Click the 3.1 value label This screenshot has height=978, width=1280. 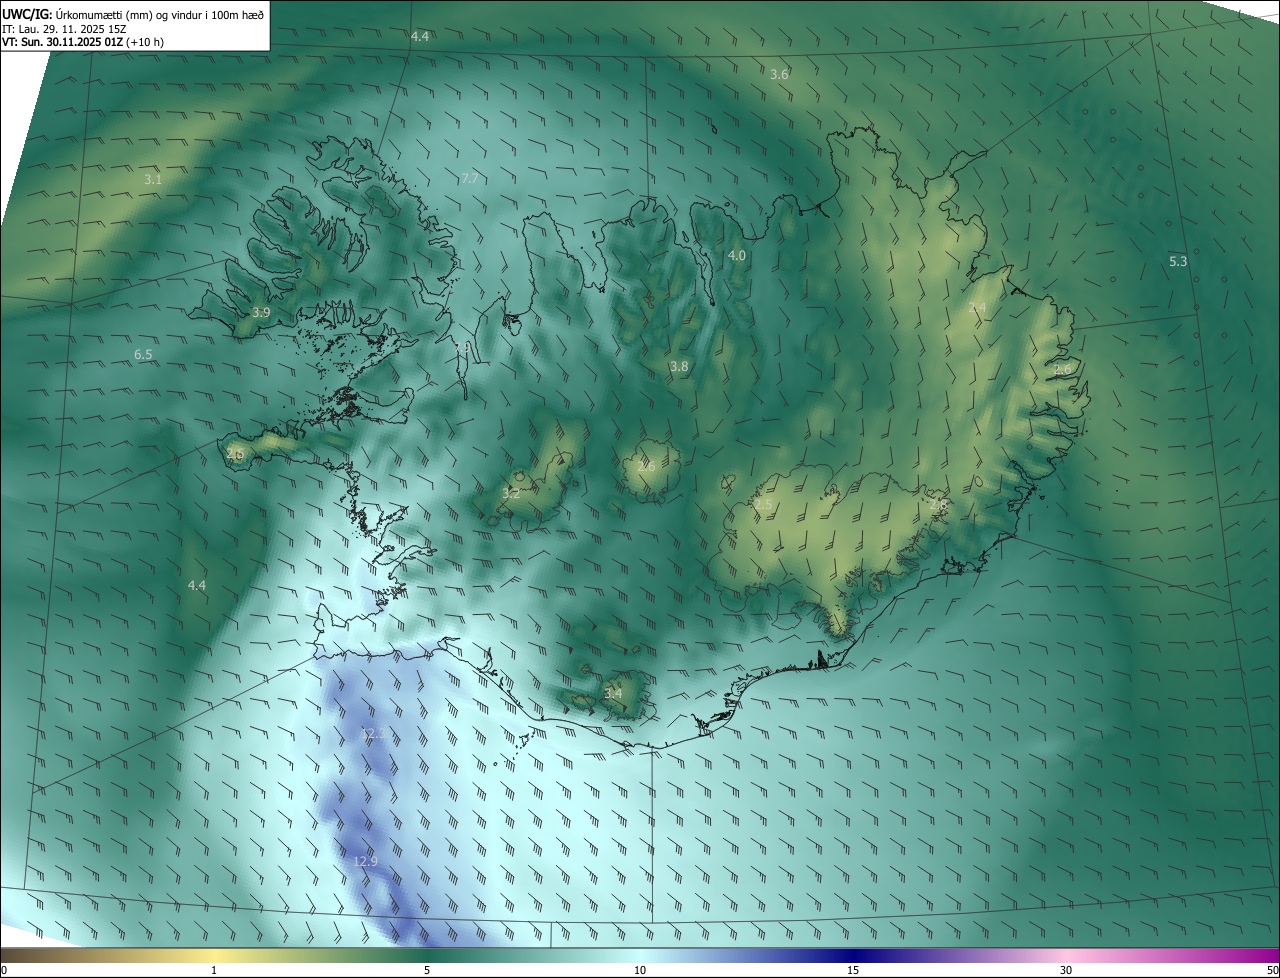click(x=153, y=180)
